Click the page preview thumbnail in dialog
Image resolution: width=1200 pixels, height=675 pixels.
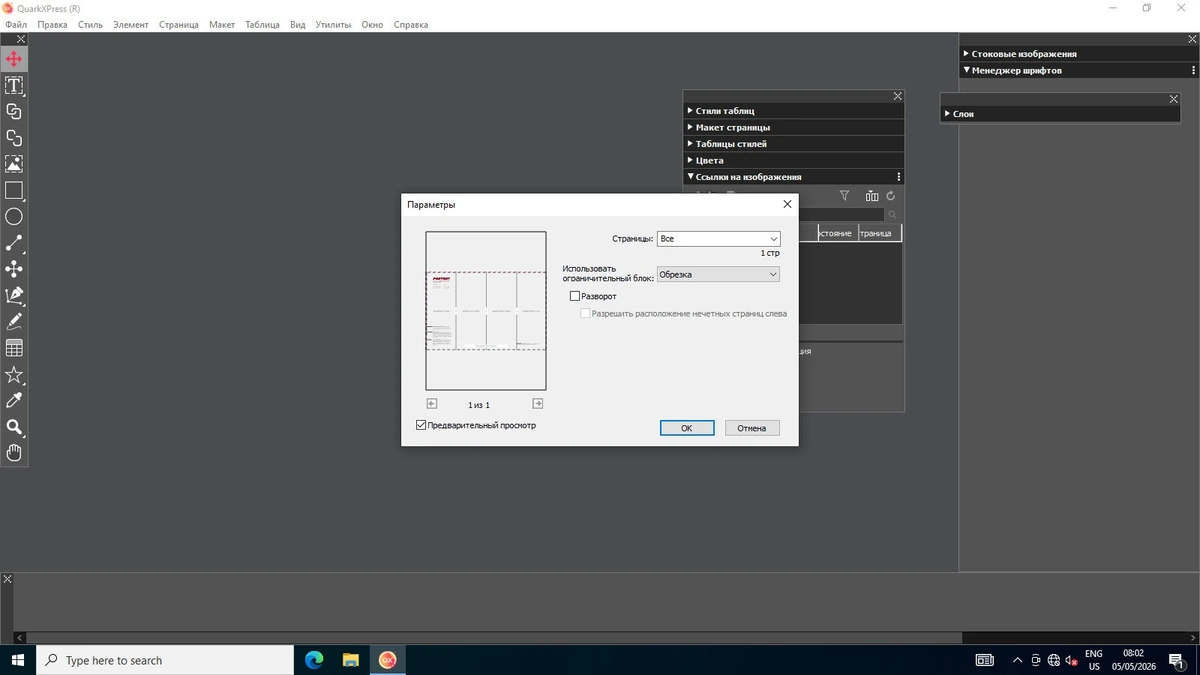pyautogui.click(x=486, y=311)
